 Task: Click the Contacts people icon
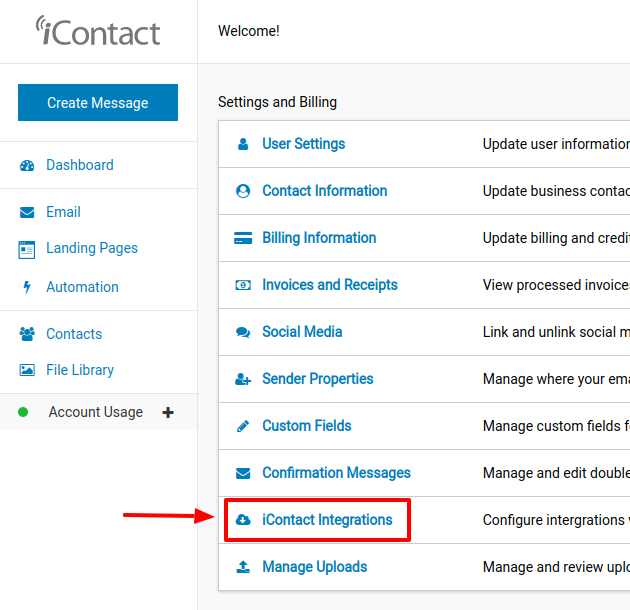tap(27, 334)
